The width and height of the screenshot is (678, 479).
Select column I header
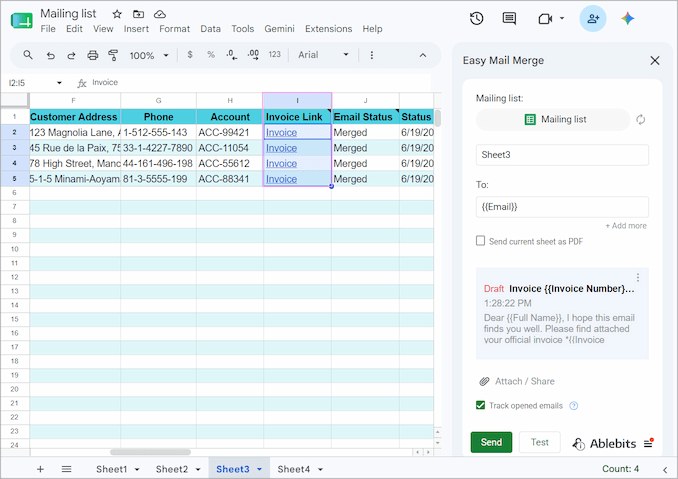pyautogui.click(x=297, y=100)
